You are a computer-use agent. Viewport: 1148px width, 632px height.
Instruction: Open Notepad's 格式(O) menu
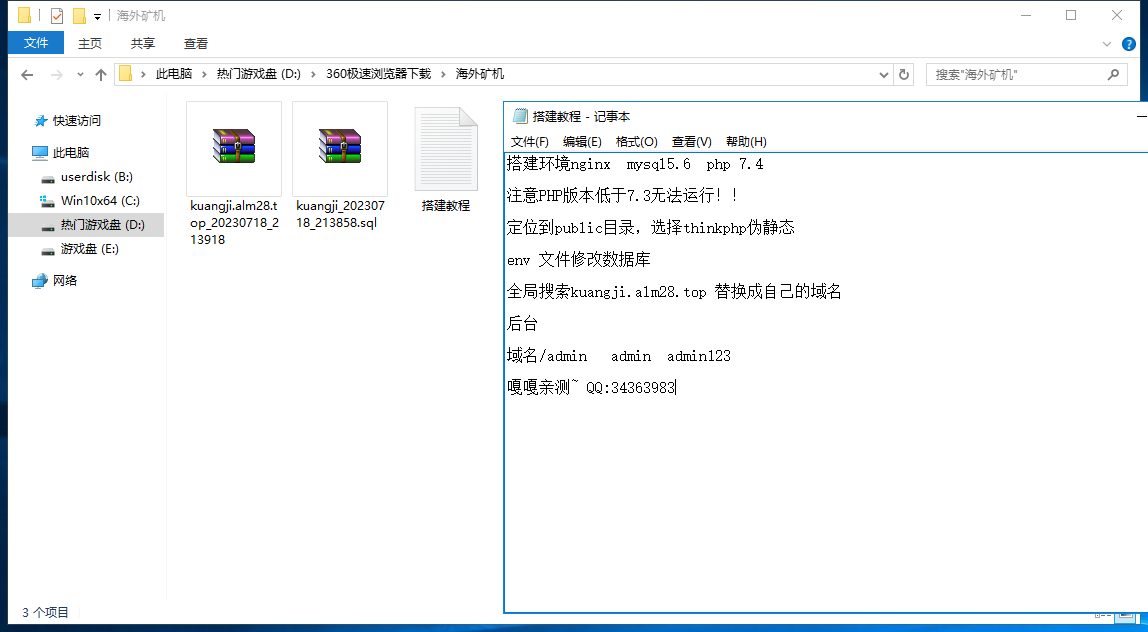click(x=636, y=141)
